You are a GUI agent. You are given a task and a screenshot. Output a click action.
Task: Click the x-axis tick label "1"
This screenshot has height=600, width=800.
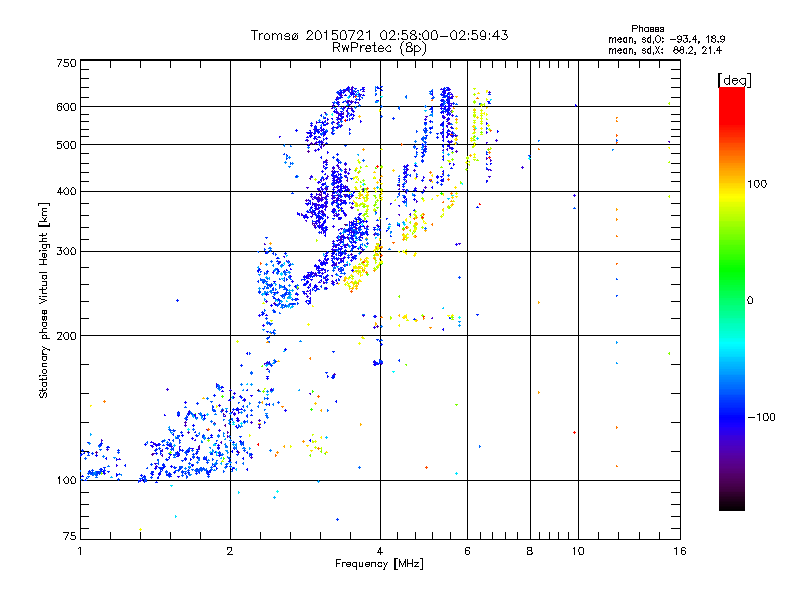coord(80,551)
